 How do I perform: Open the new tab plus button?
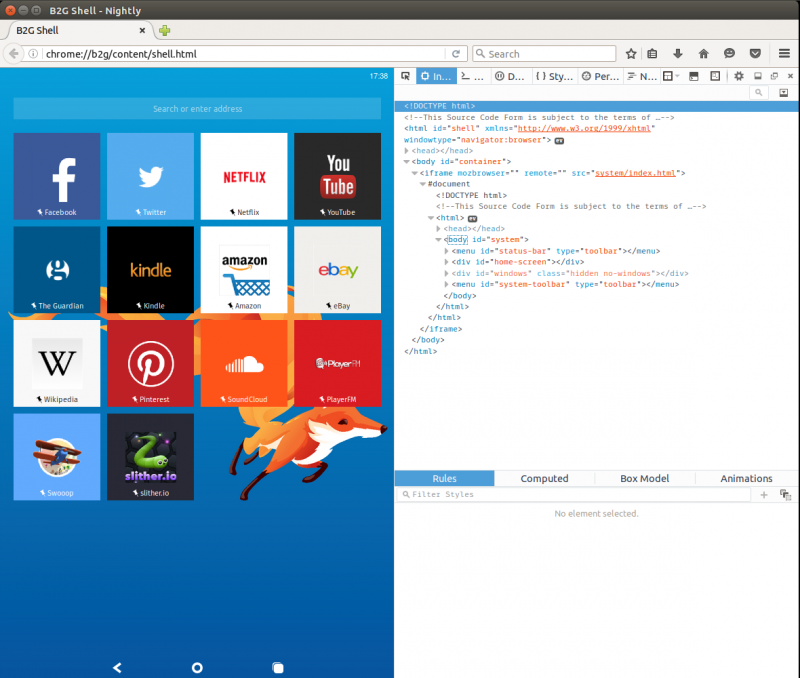tap(164, 30)
